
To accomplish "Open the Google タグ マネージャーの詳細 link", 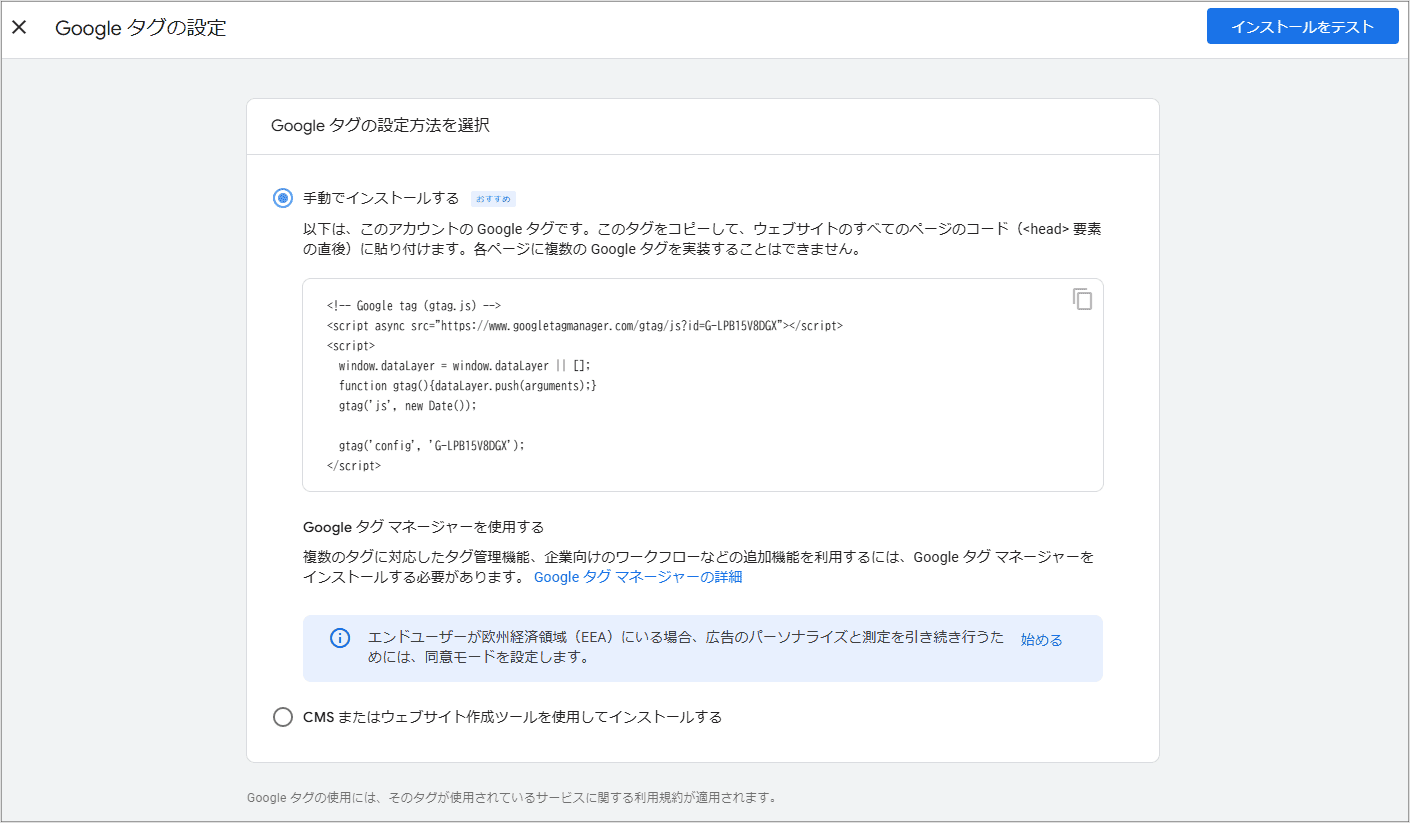I will (x=638, y=577).
